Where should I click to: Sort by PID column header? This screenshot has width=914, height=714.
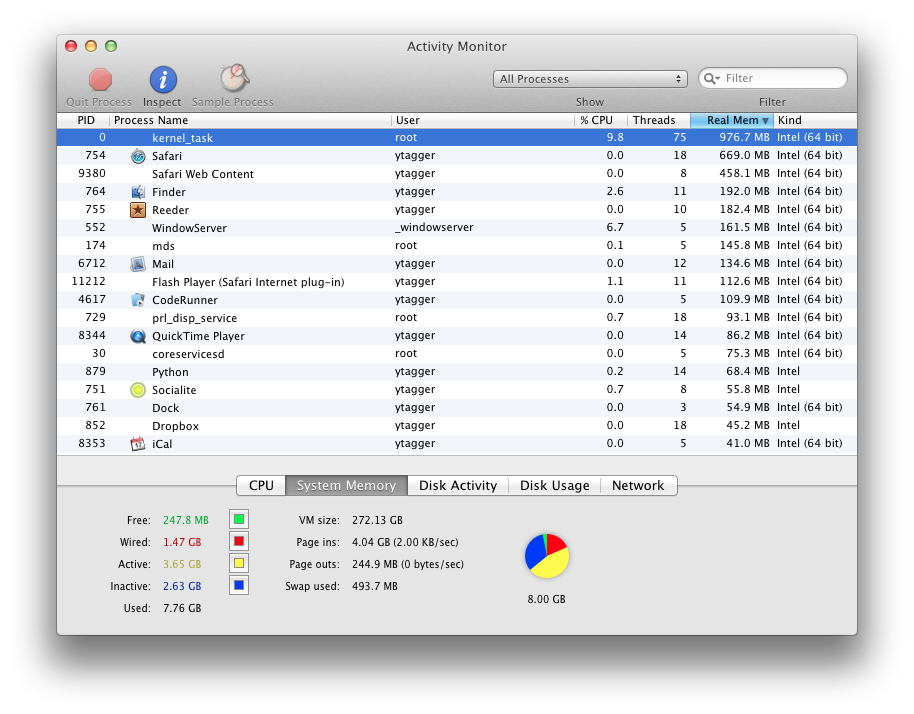tap(83, 120)
